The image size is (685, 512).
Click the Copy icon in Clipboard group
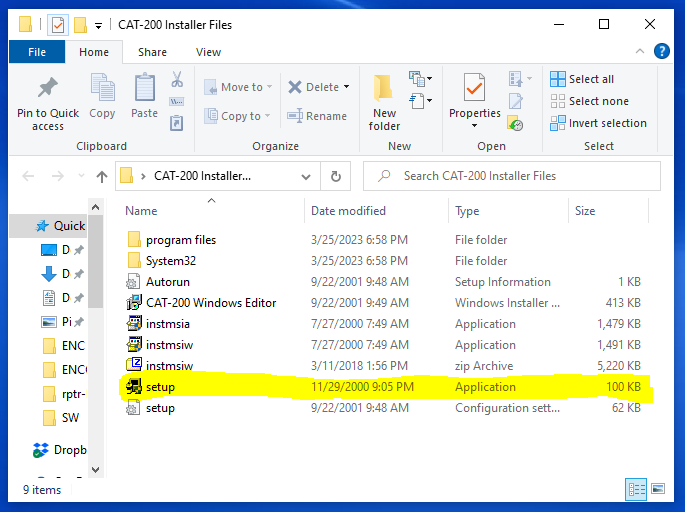102,87
